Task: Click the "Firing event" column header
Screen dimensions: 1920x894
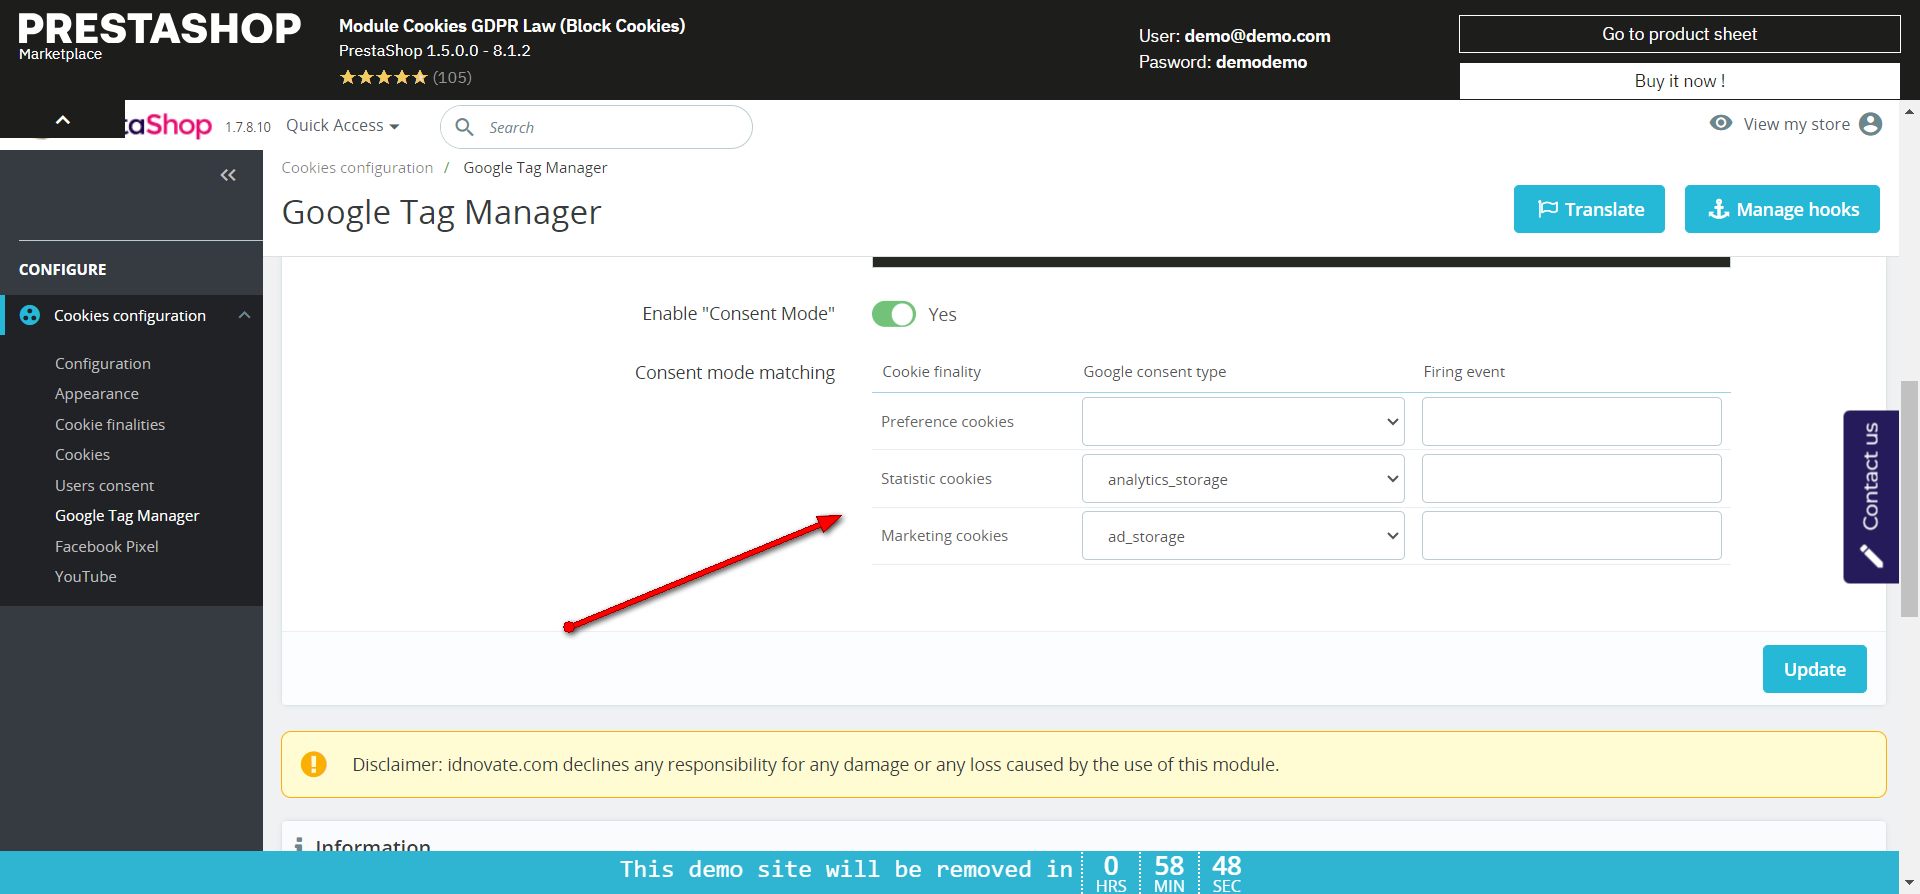Action: 1464,372
